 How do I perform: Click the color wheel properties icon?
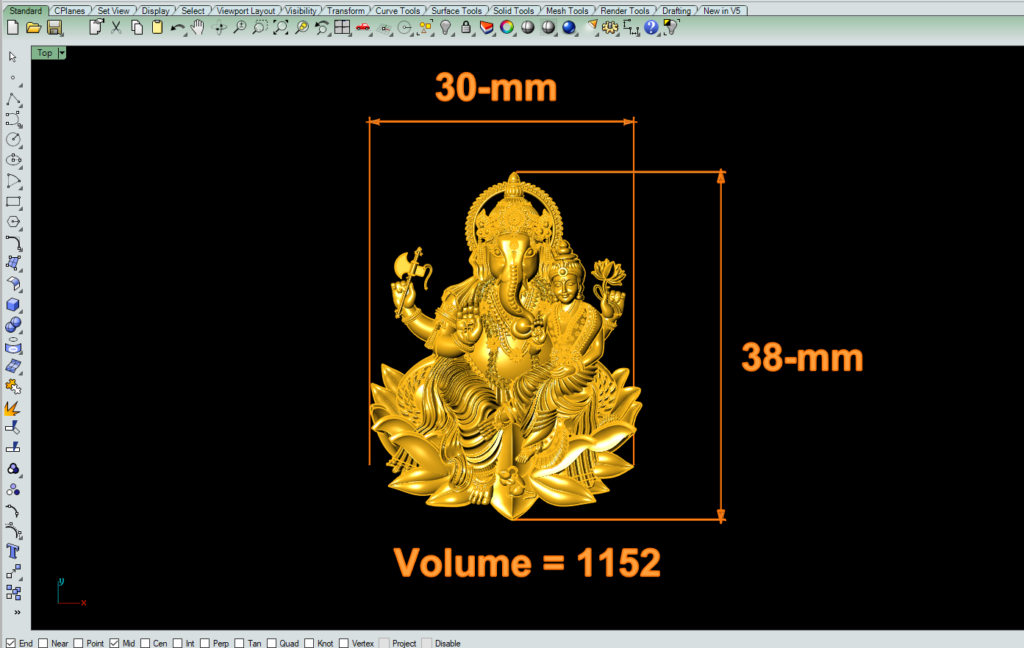pyautogui.click(x=507, y=27)
